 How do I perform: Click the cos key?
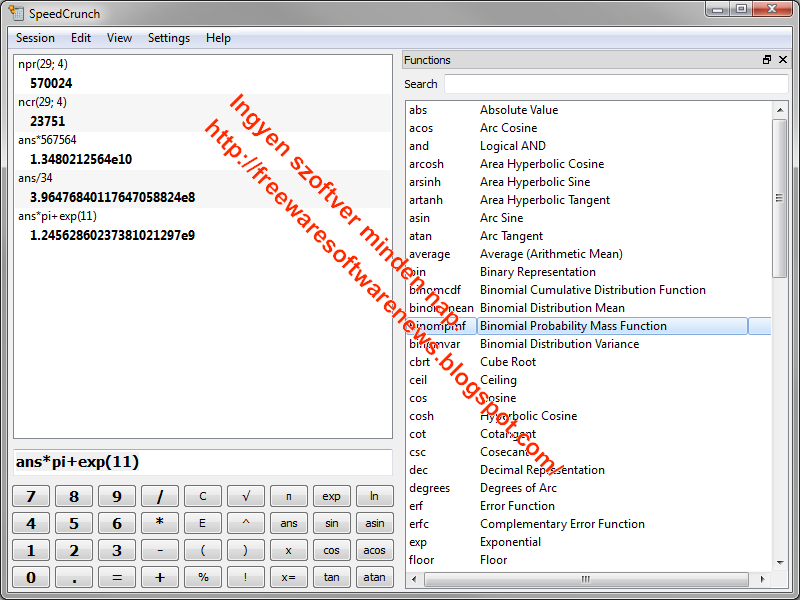pos(332,550)
